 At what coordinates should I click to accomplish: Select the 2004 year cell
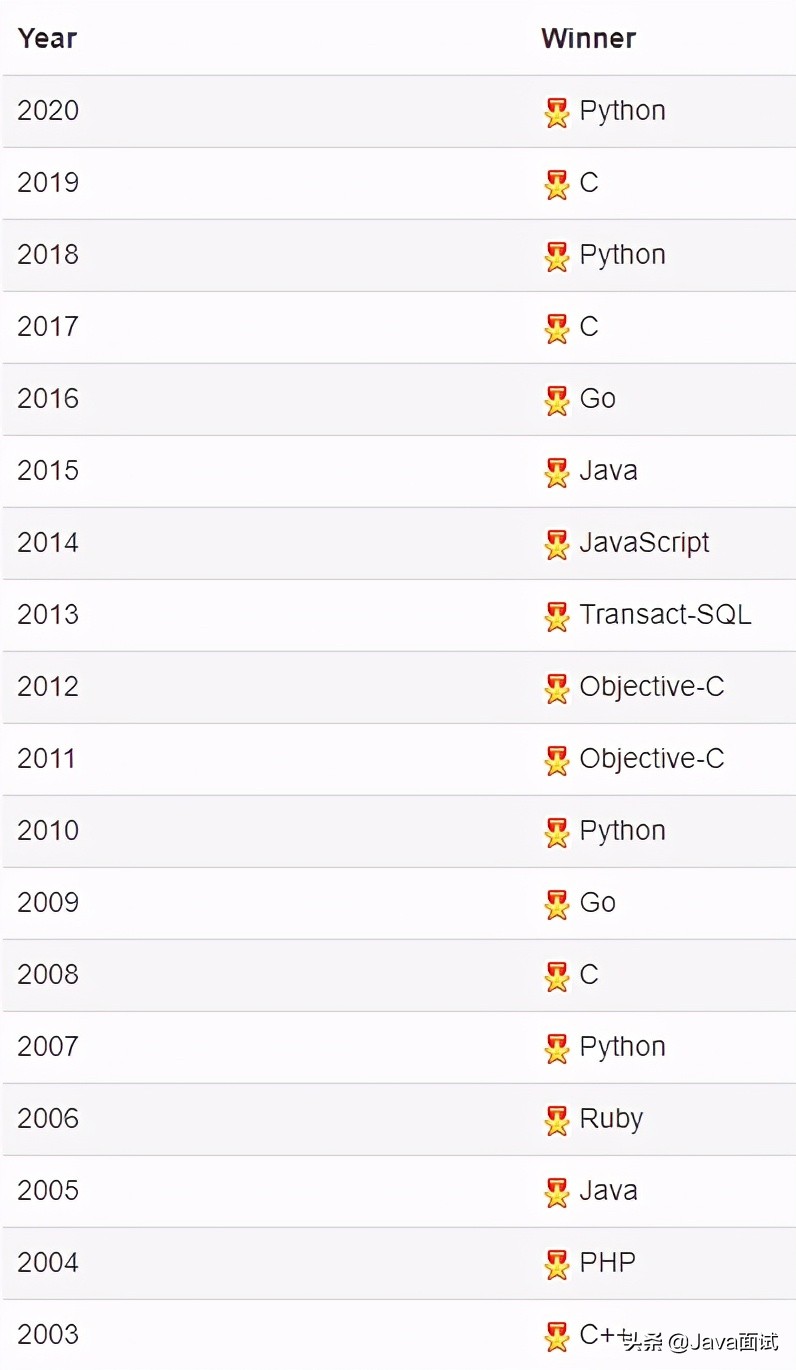pos(48,1262)
